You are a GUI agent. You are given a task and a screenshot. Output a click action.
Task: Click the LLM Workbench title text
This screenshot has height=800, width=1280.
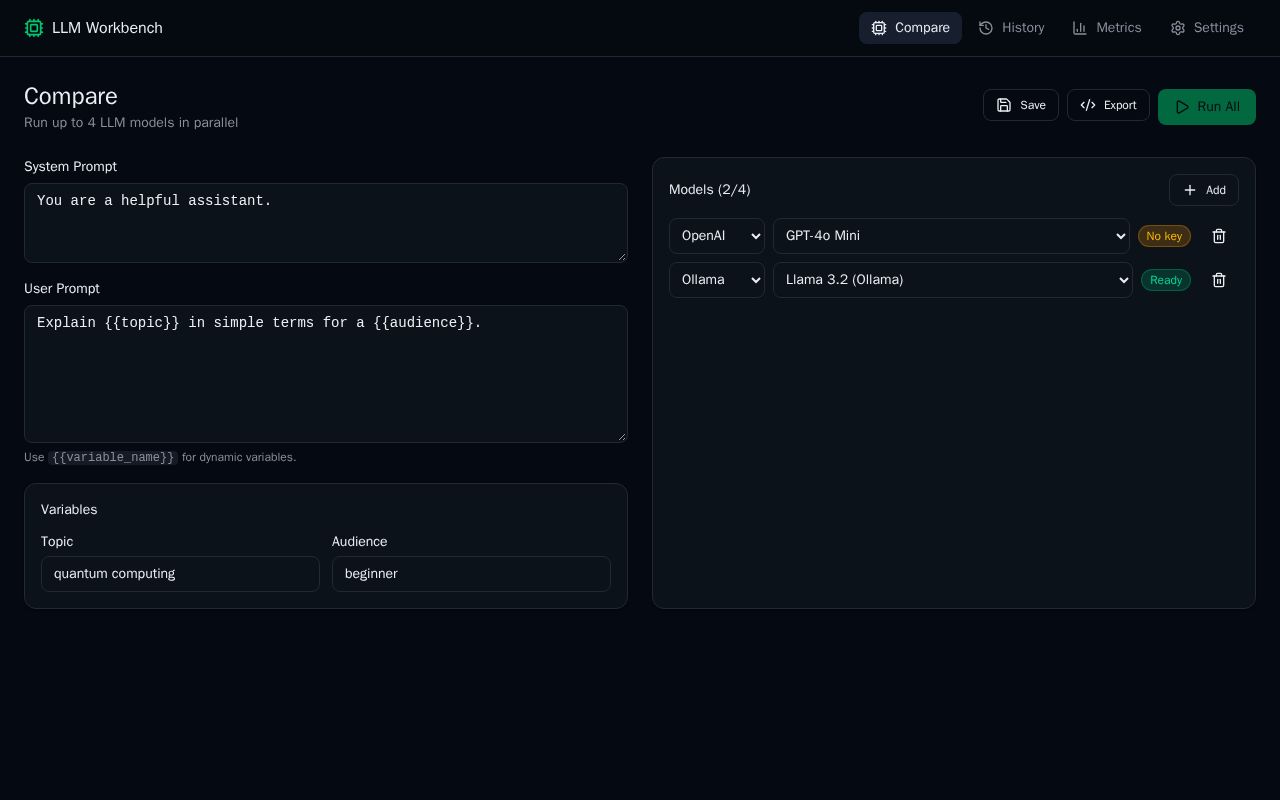tap(107, 28)
